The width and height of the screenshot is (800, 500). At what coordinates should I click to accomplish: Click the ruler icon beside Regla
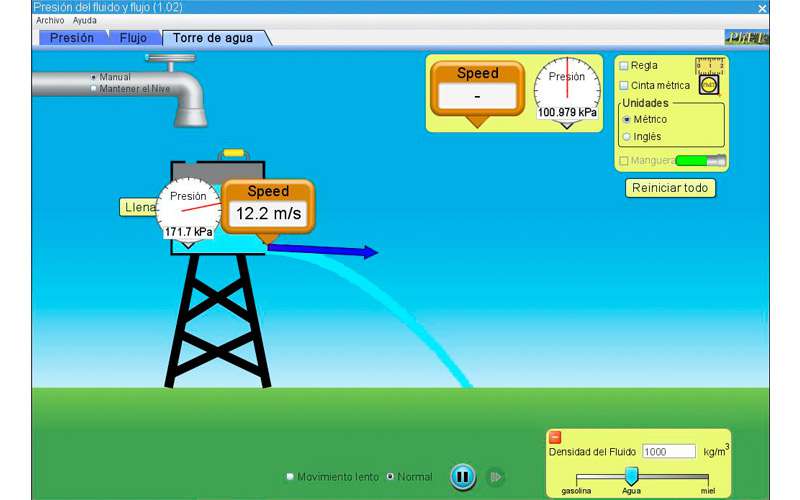[709, 66]
